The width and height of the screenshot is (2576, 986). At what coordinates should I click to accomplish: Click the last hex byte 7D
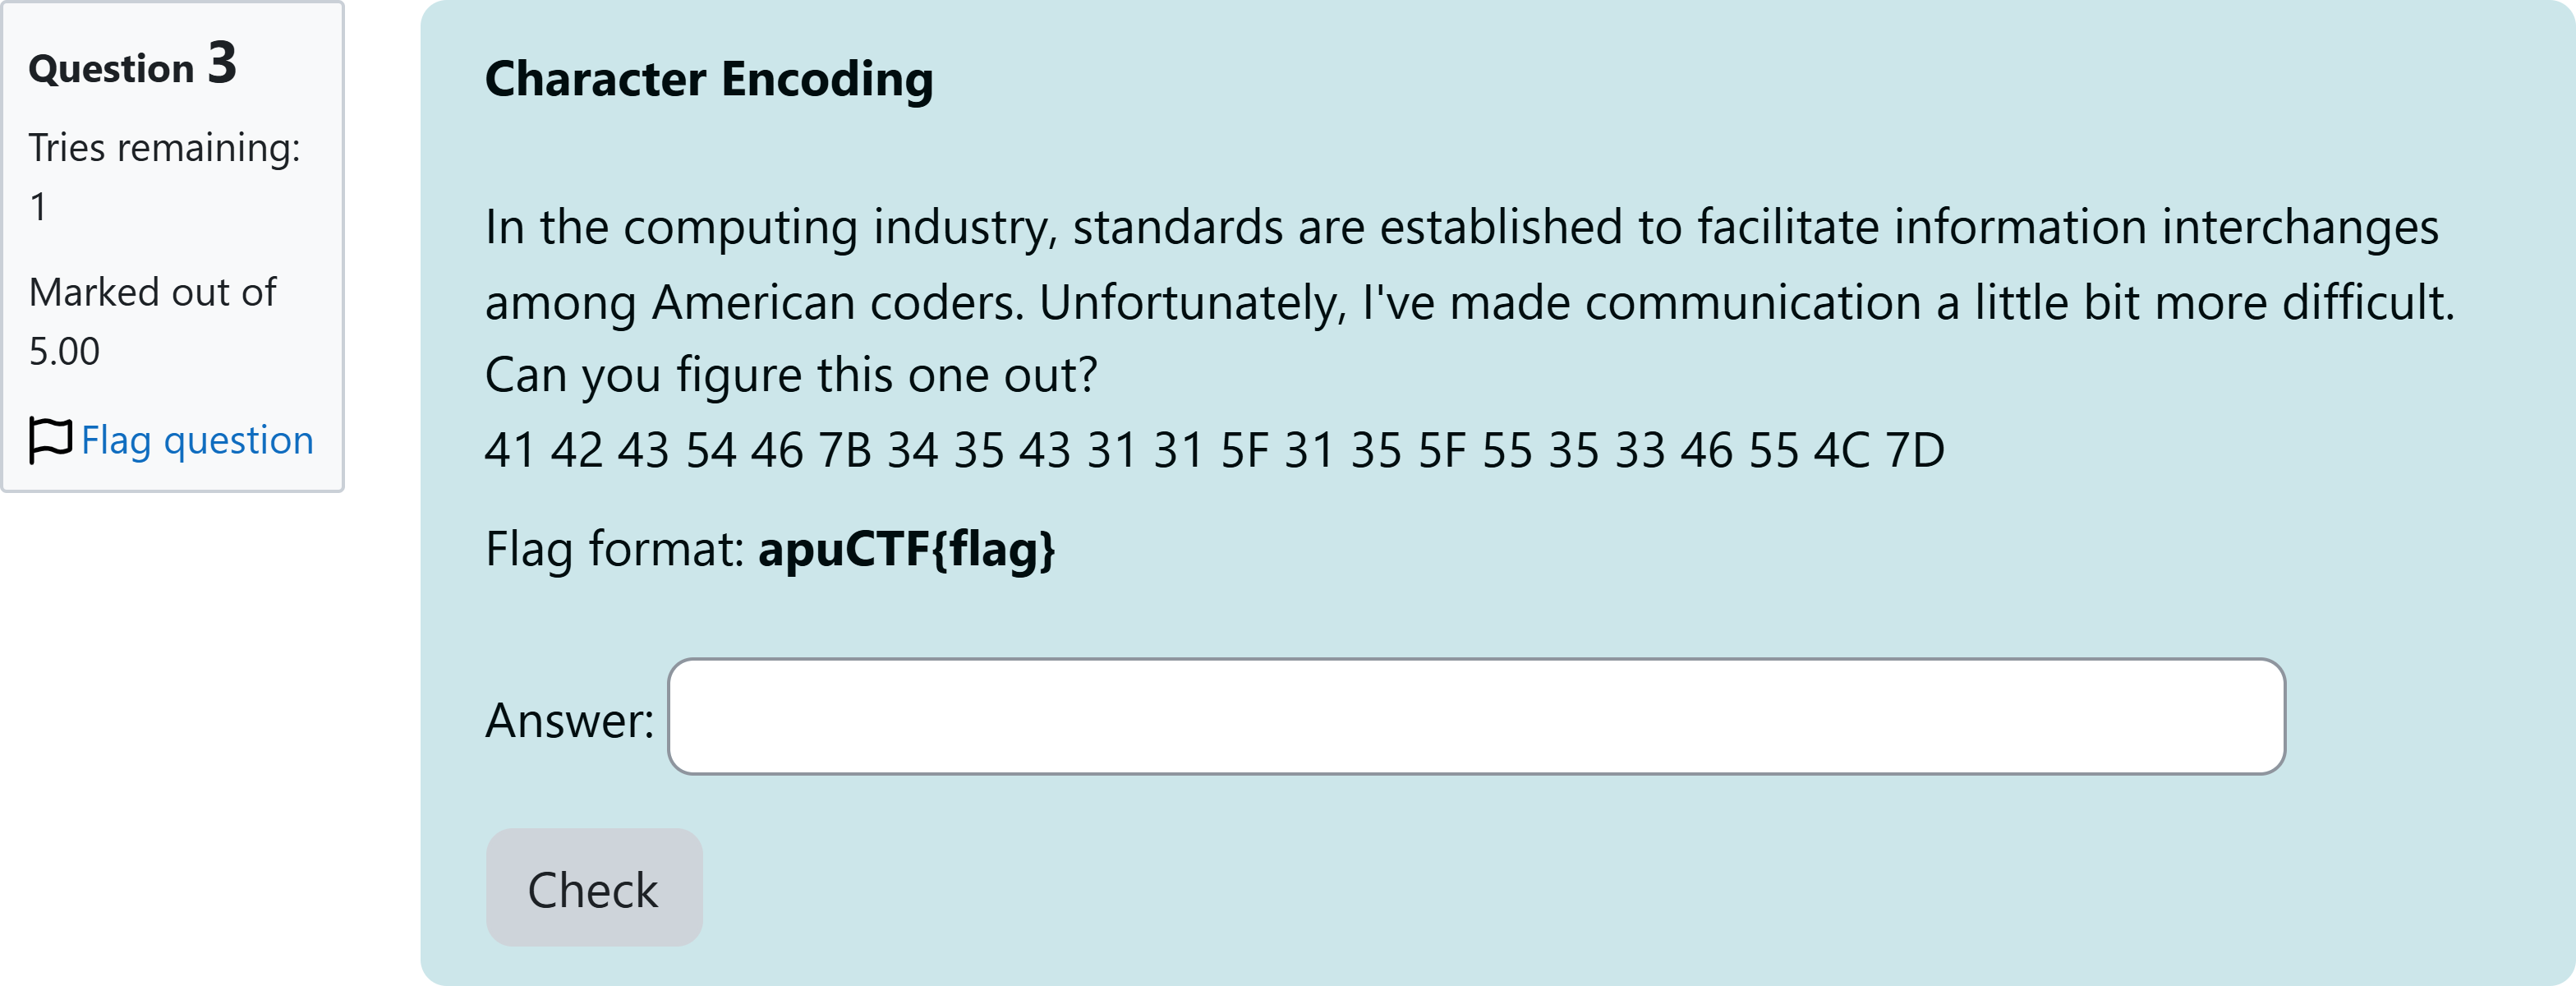1914,450
